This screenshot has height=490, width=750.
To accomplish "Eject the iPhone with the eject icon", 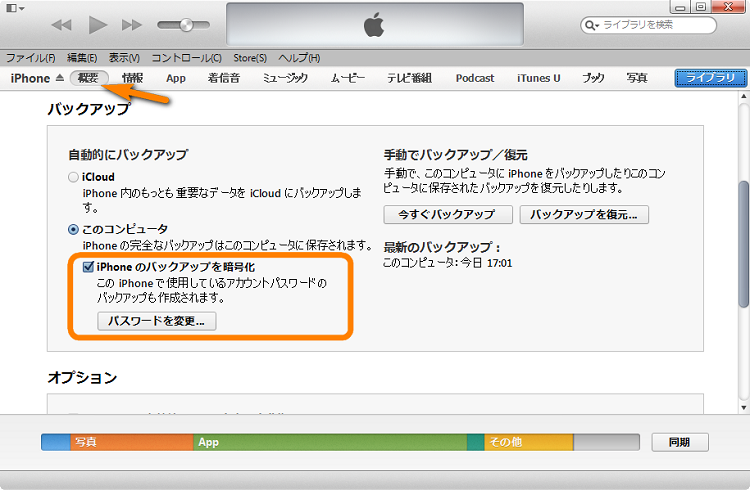I will pos(59,78).
